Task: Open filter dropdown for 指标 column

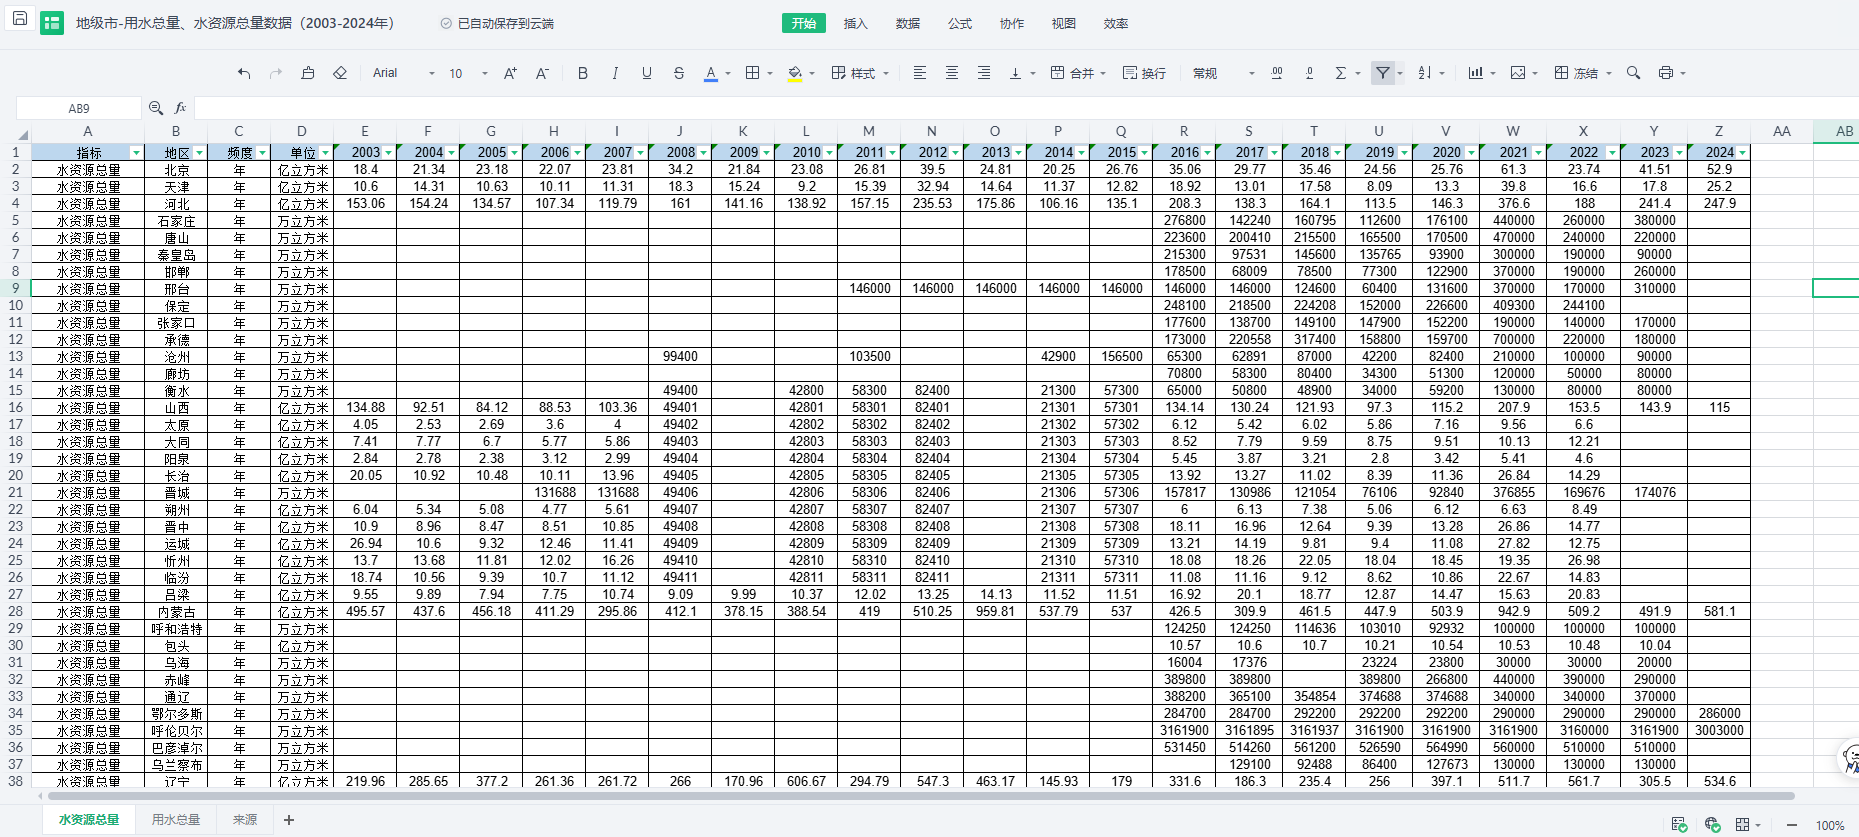Action: [x=136, y=153]
